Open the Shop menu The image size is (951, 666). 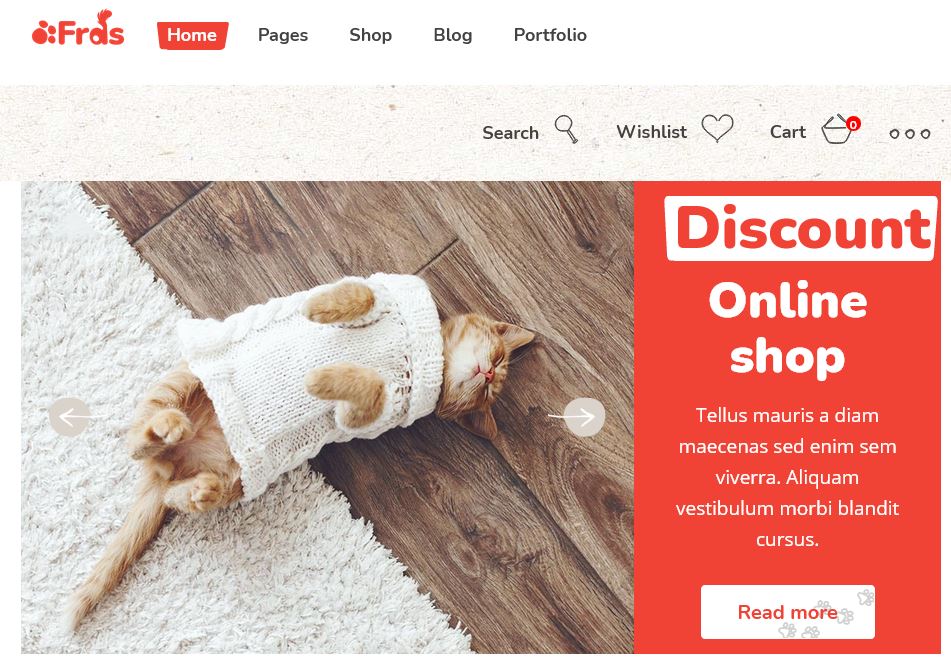[370, 35]
